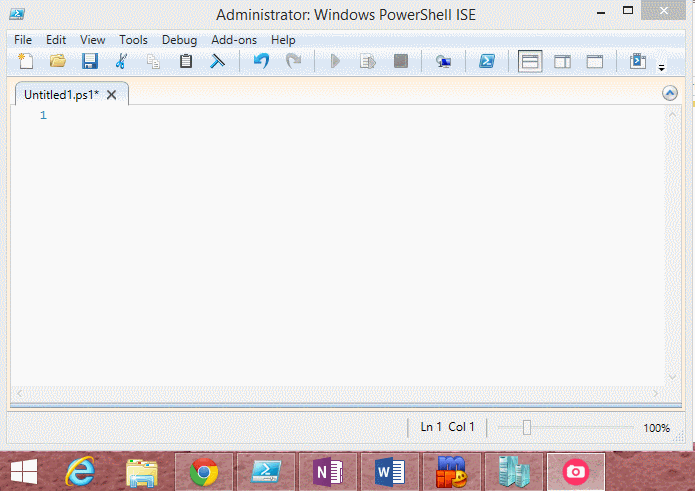Create a new script file

tap(26, 61)
